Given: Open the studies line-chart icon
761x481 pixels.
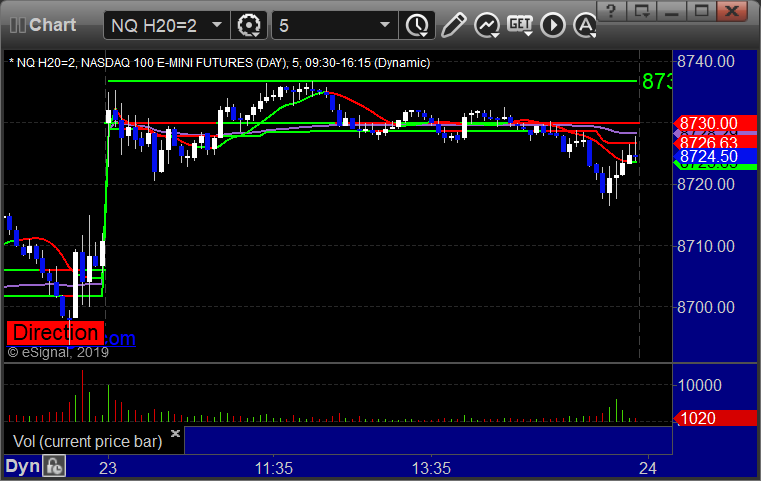Looking at the screenshot, I should (x=487, y=24).
